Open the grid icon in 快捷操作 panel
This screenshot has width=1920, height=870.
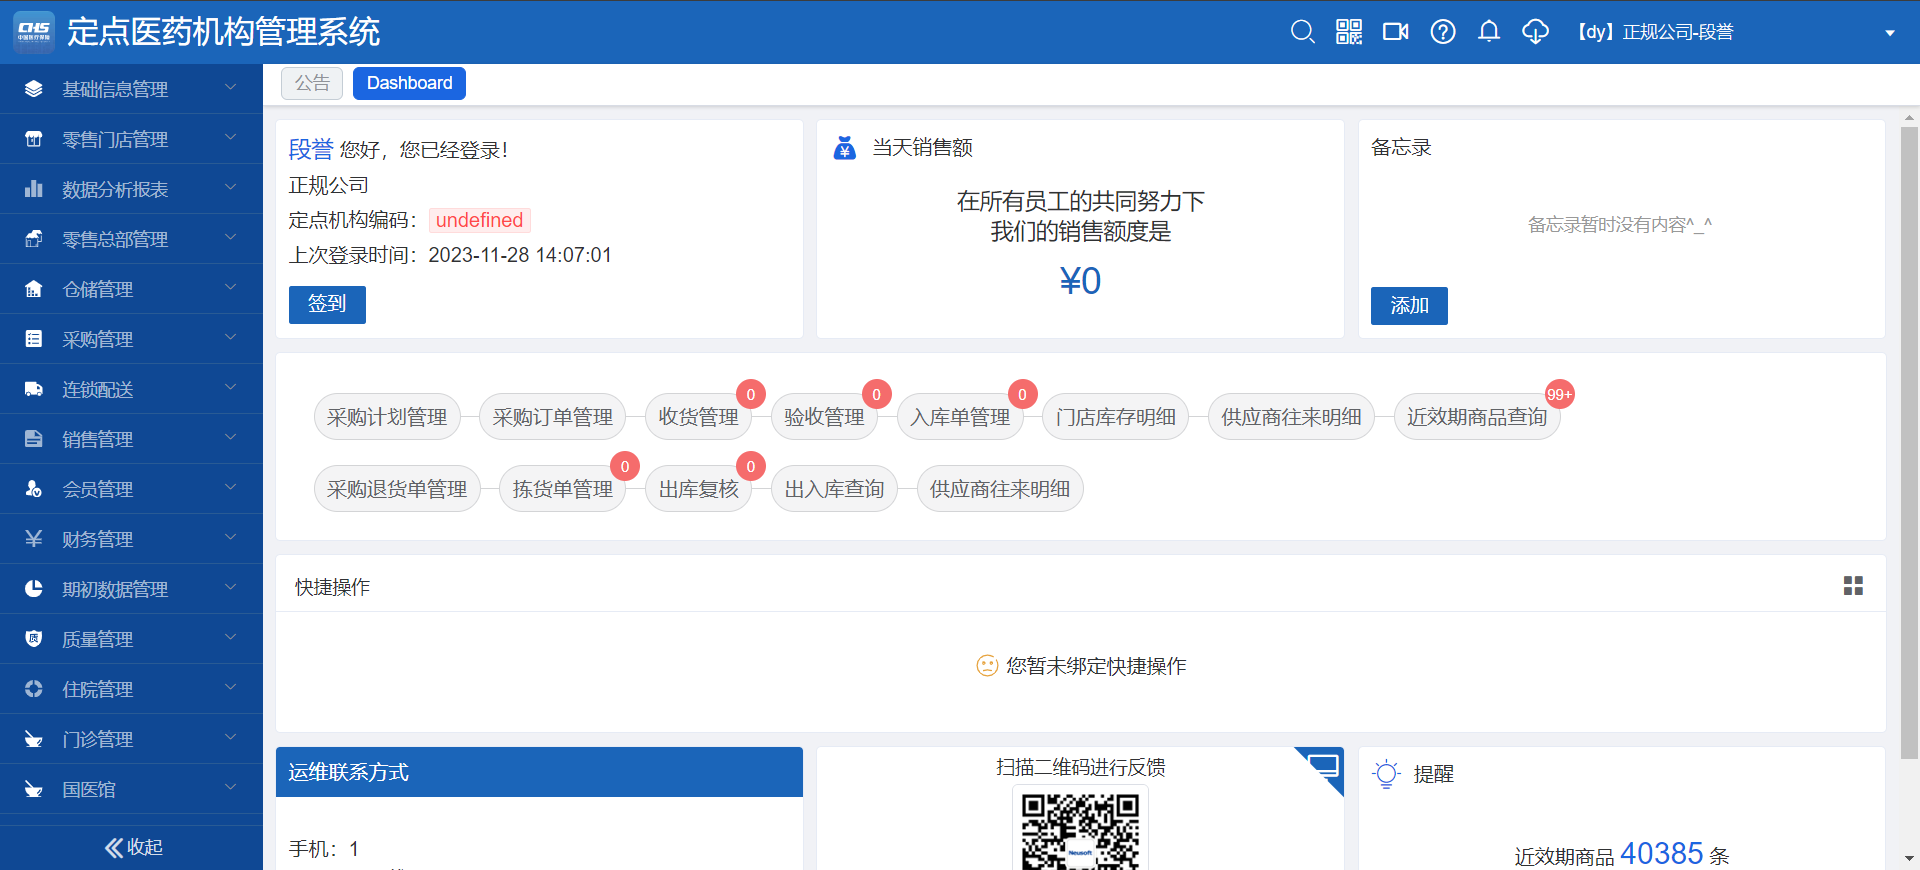[x=1853, y=586]
